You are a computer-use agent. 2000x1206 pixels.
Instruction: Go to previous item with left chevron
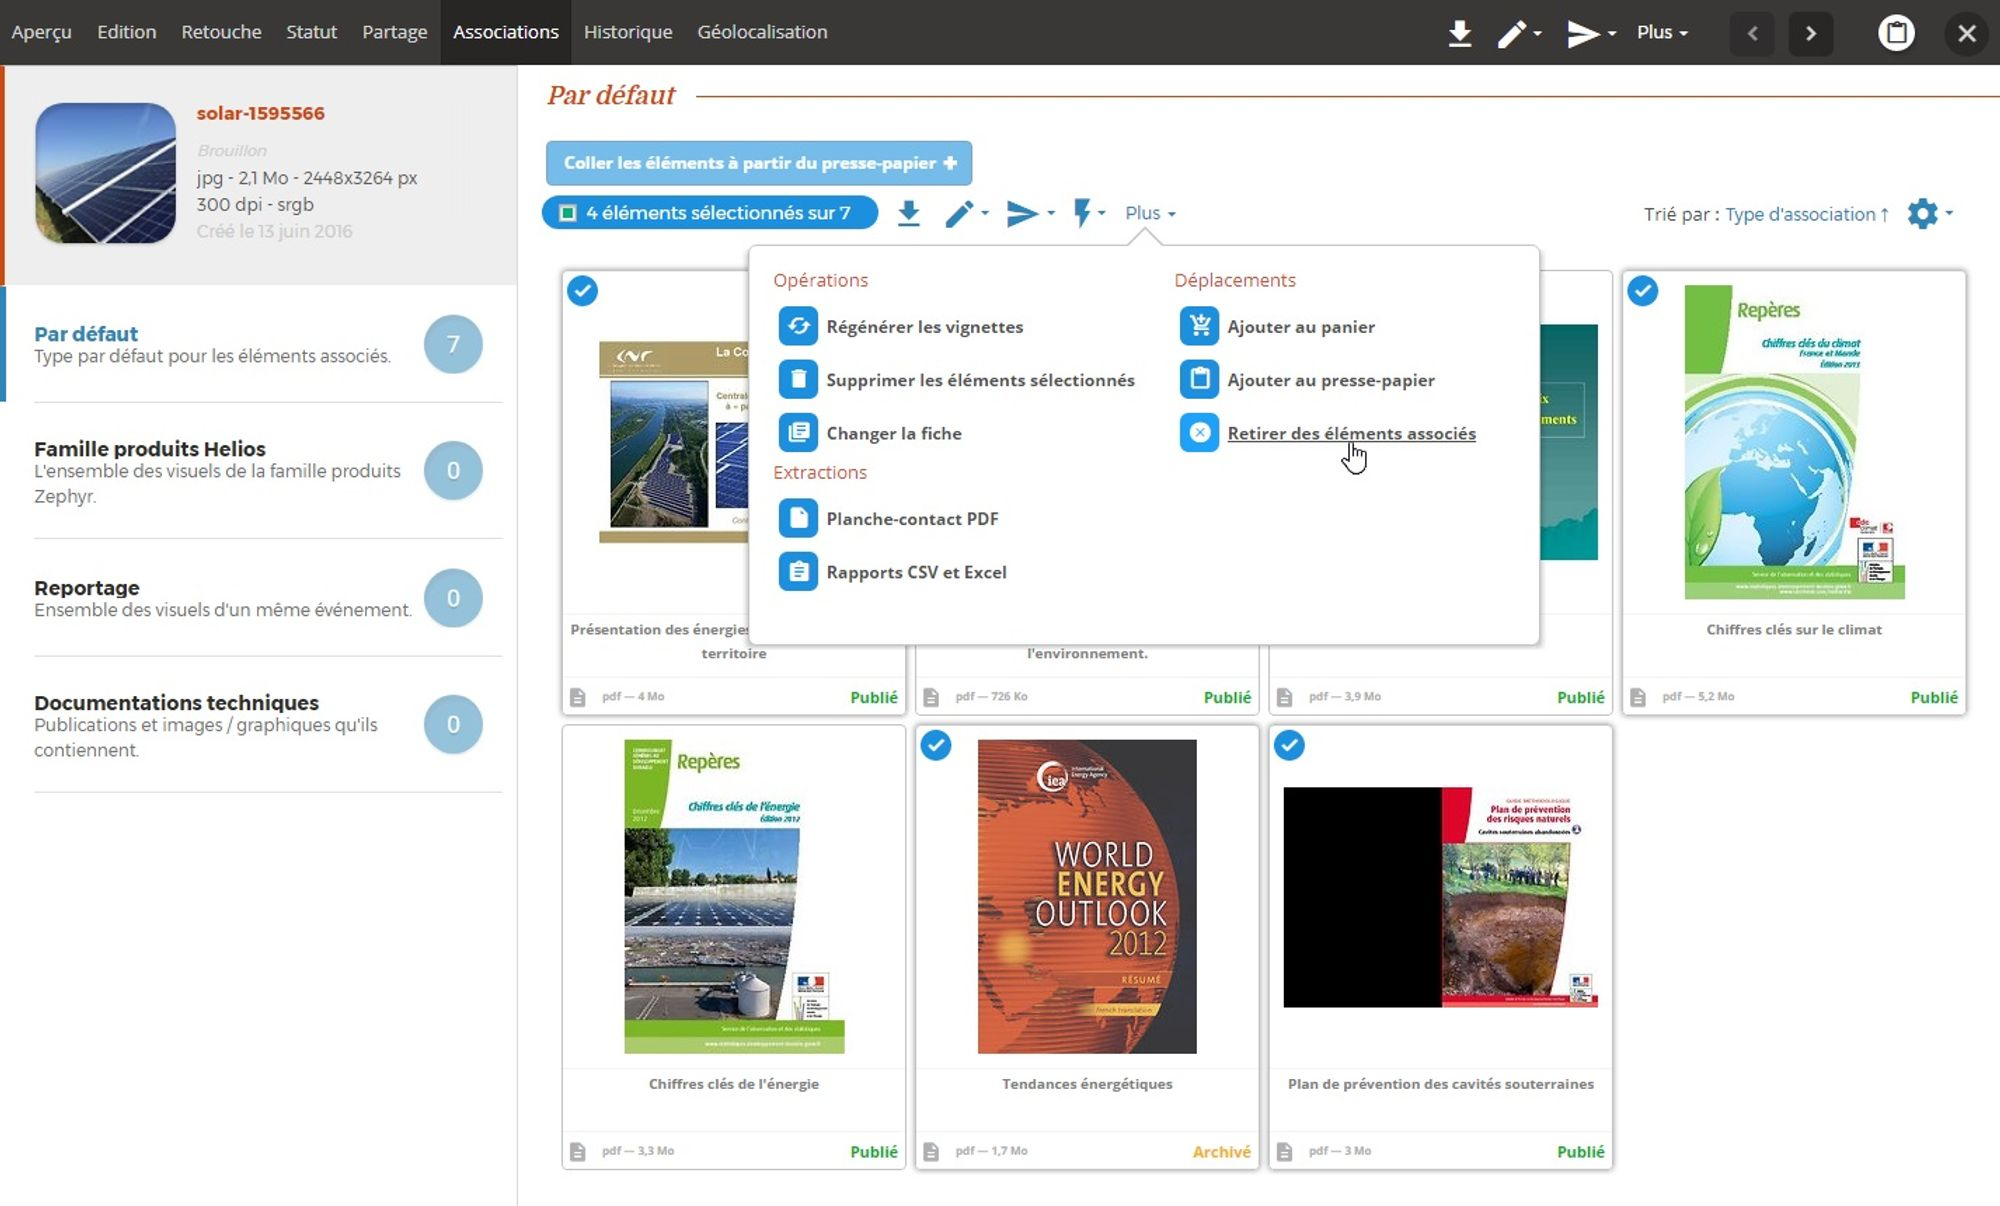pyautogui.click(x=1752, y=33)
